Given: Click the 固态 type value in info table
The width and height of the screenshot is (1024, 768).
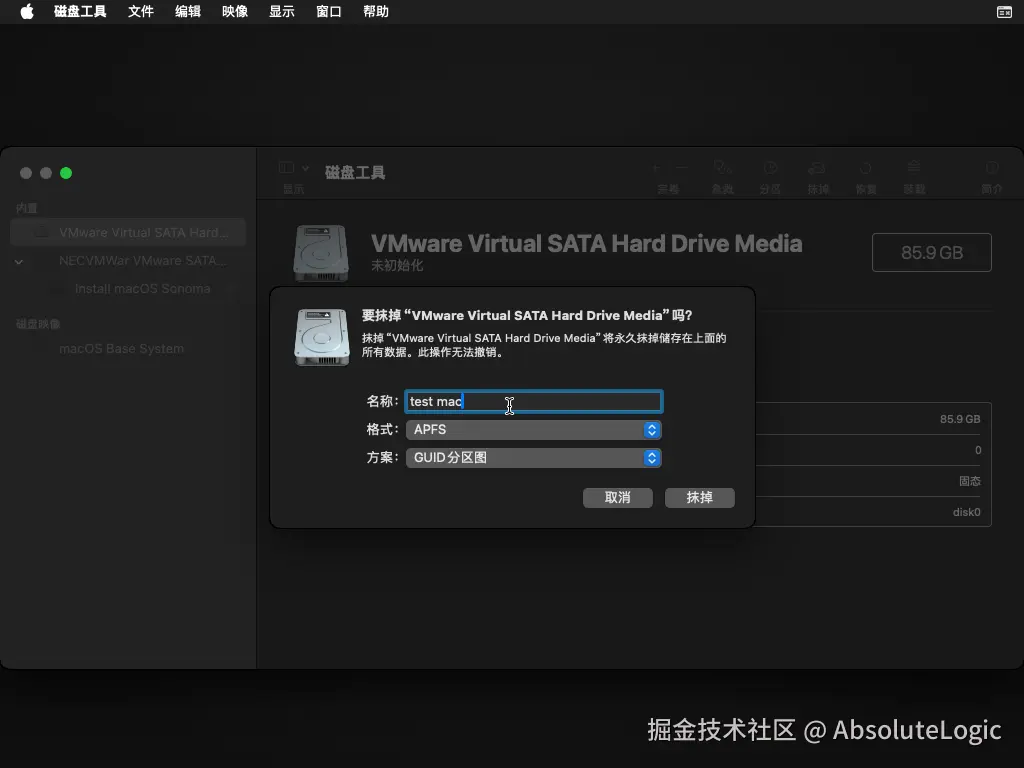Looking at the screenshot, I should [x=970, y=481].
